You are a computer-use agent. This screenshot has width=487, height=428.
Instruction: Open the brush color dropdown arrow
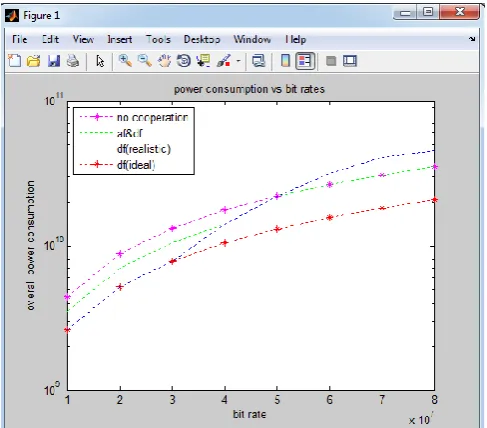coord(238,61)
